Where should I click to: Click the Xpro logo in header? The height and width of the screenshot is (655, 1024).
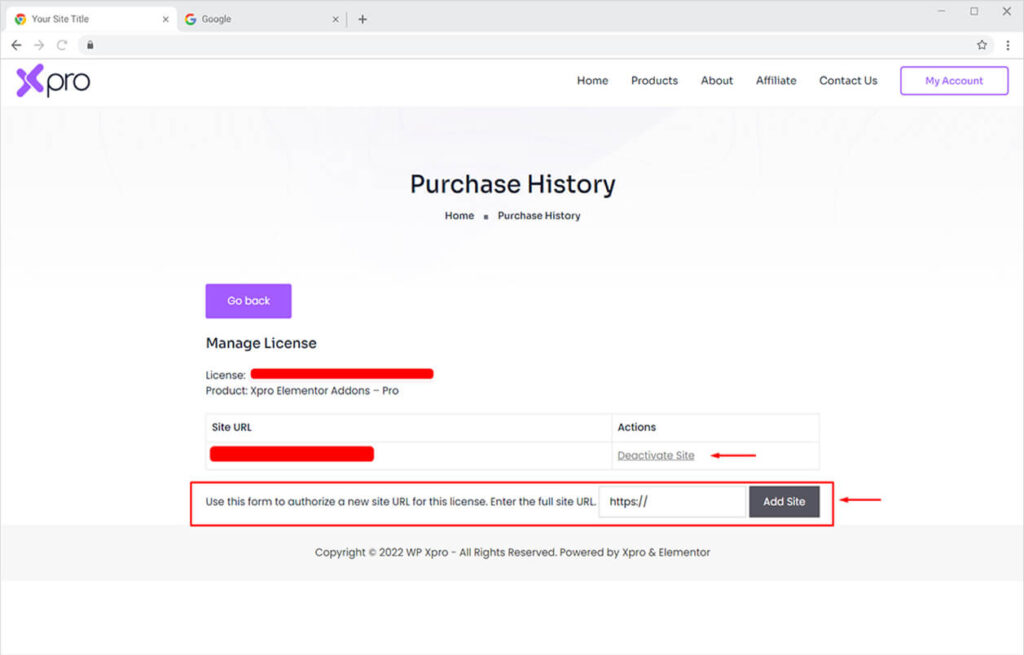[53, 81]
